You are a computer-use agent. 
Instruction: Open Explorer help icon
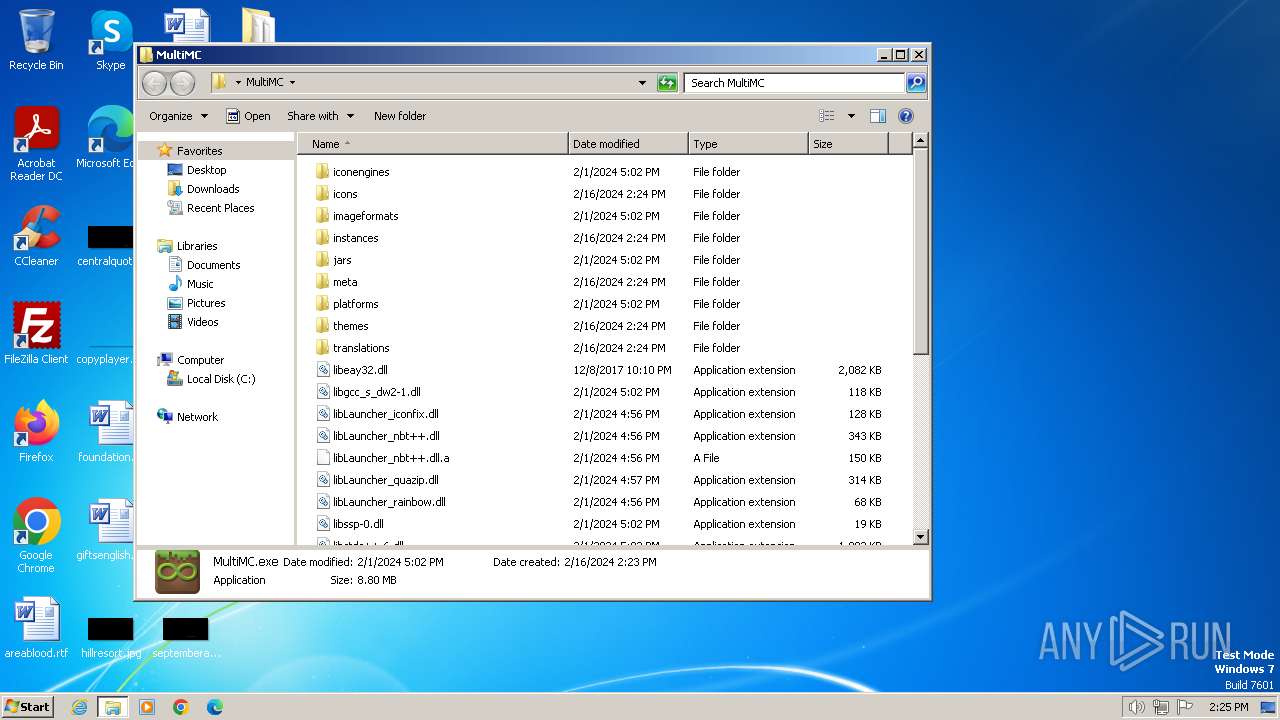coord(906,116)
